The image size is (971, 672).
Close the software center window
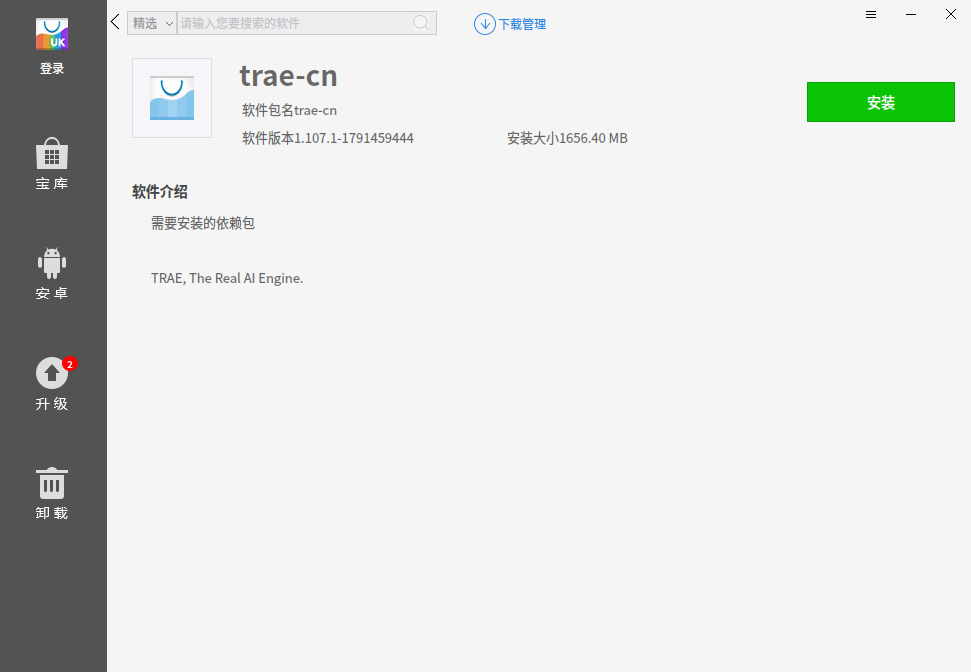click(x=951, y=14)
